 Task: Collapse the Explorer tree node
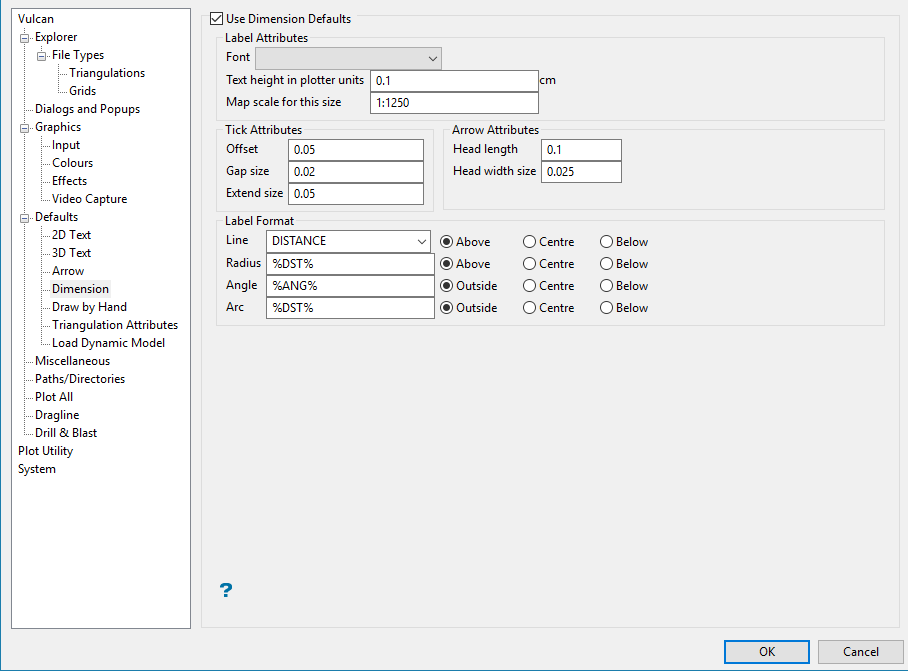24,38
